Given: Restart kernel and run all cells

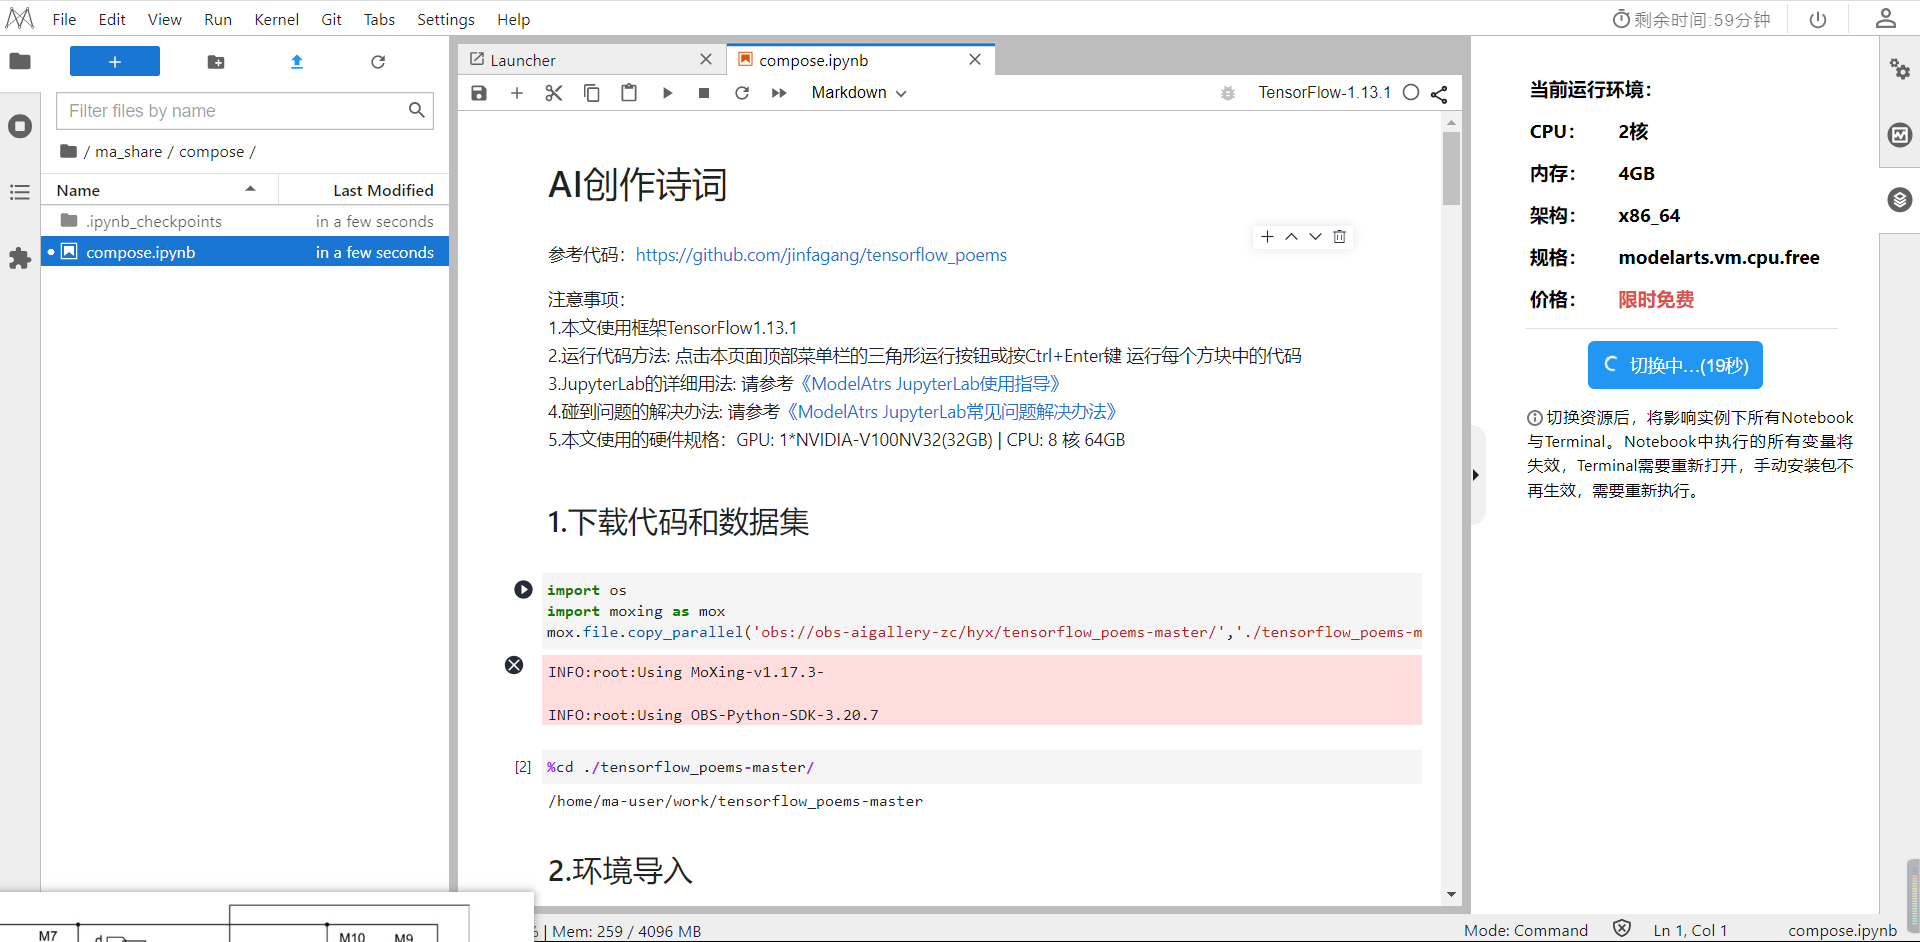Looking at the screenshot, I should click(779, 93).
